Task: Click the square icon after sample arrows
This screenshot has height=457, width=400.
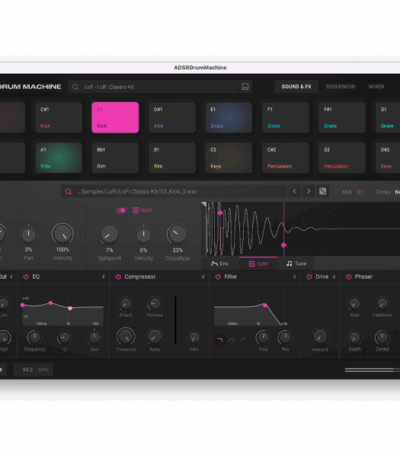Action: [x=323, y=191]
